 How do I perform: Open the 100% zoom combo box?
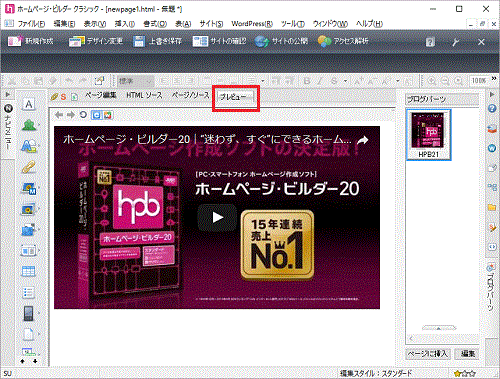479,81
